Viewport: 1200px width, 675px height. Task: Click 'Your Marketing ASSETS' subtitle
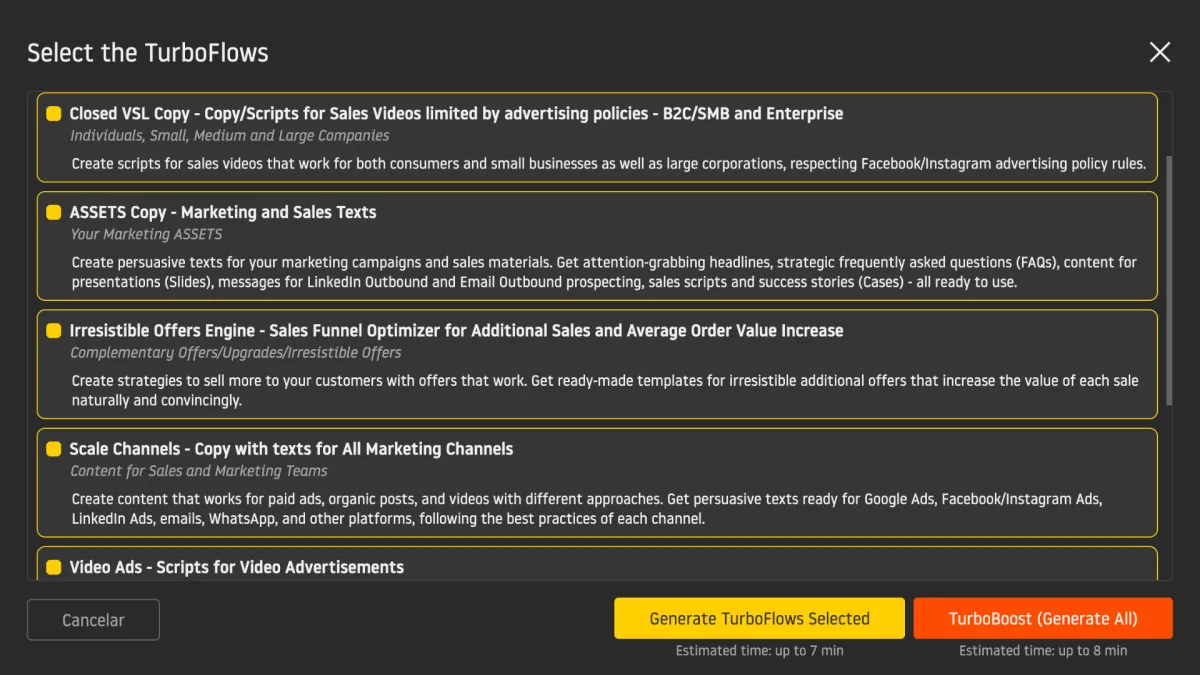coord(146,234)
